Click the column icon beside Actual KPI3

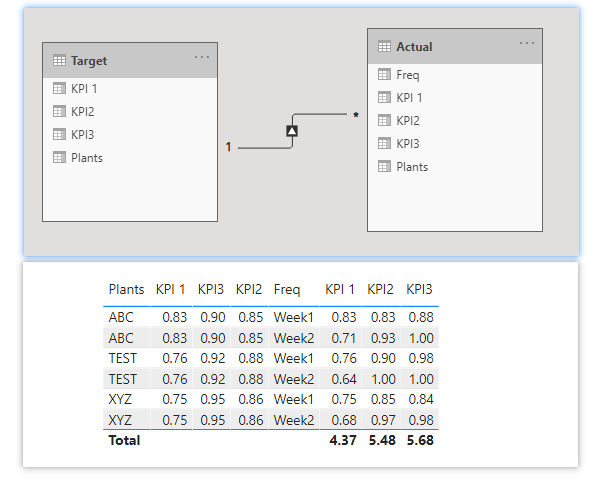[384, 144]
